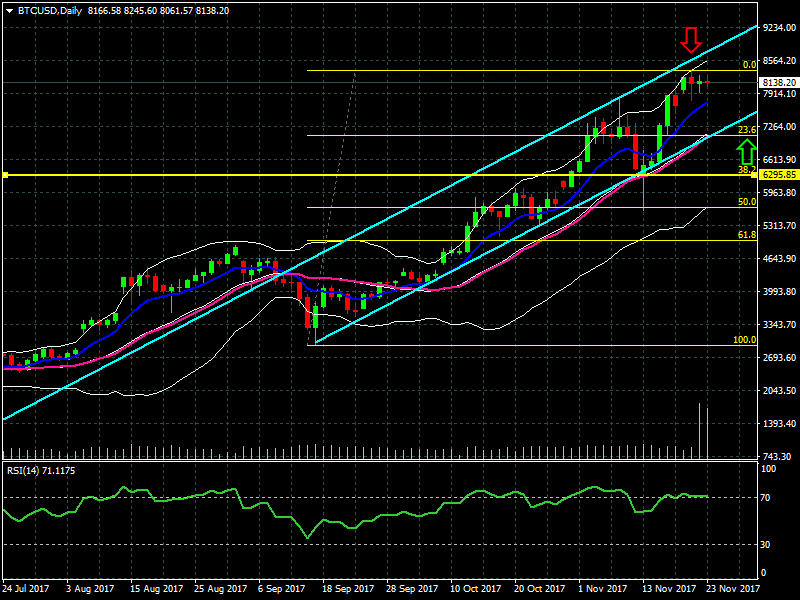Click the 2043.50 price axis label

(779, 391)
